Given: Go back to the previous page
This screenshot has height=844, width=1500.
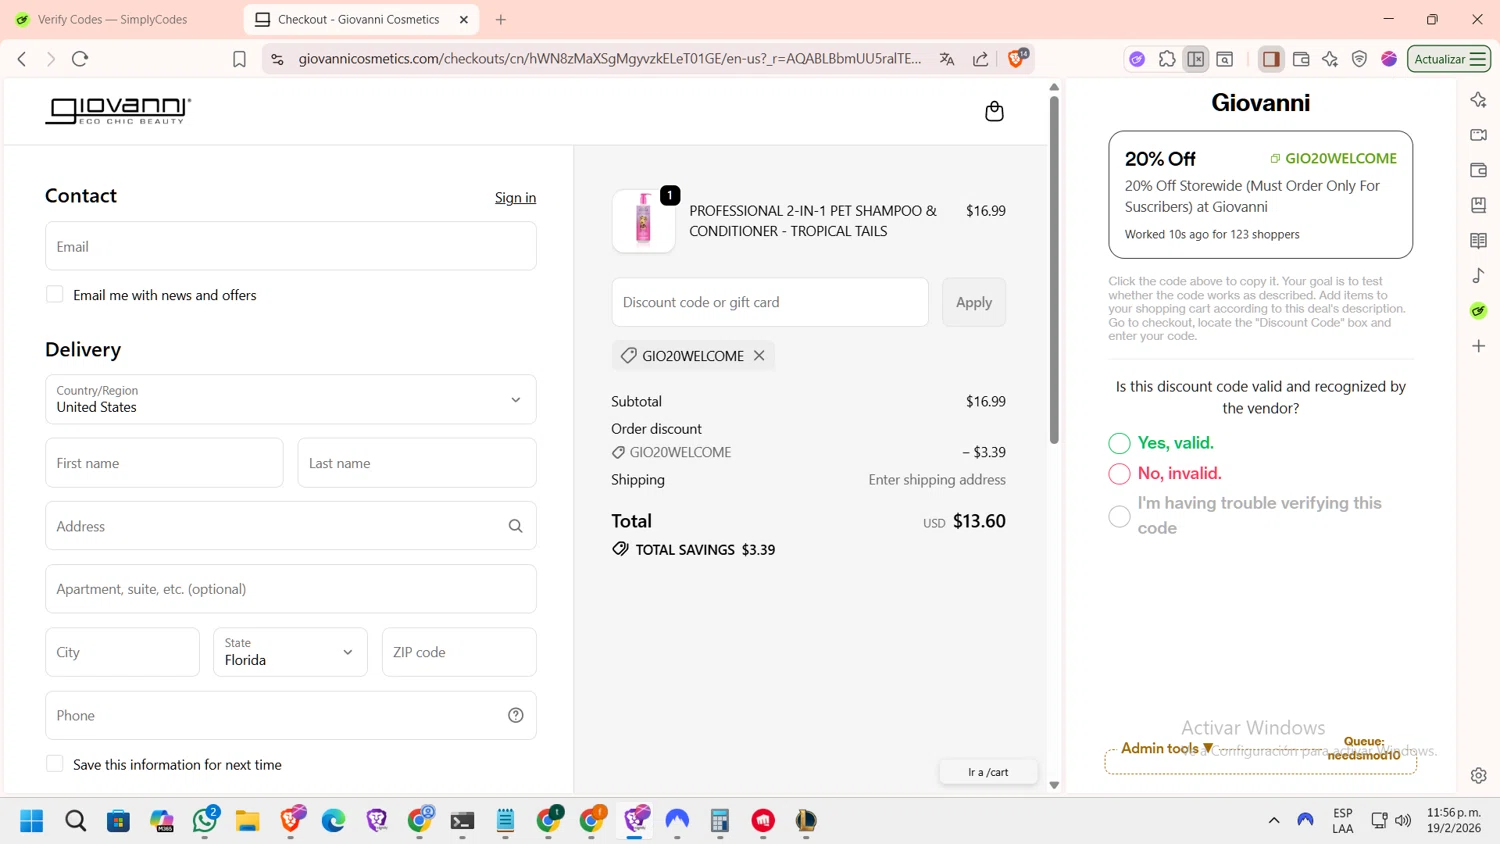Looking at the screenshot, I should pyautogui.click(x=22, y=59).
